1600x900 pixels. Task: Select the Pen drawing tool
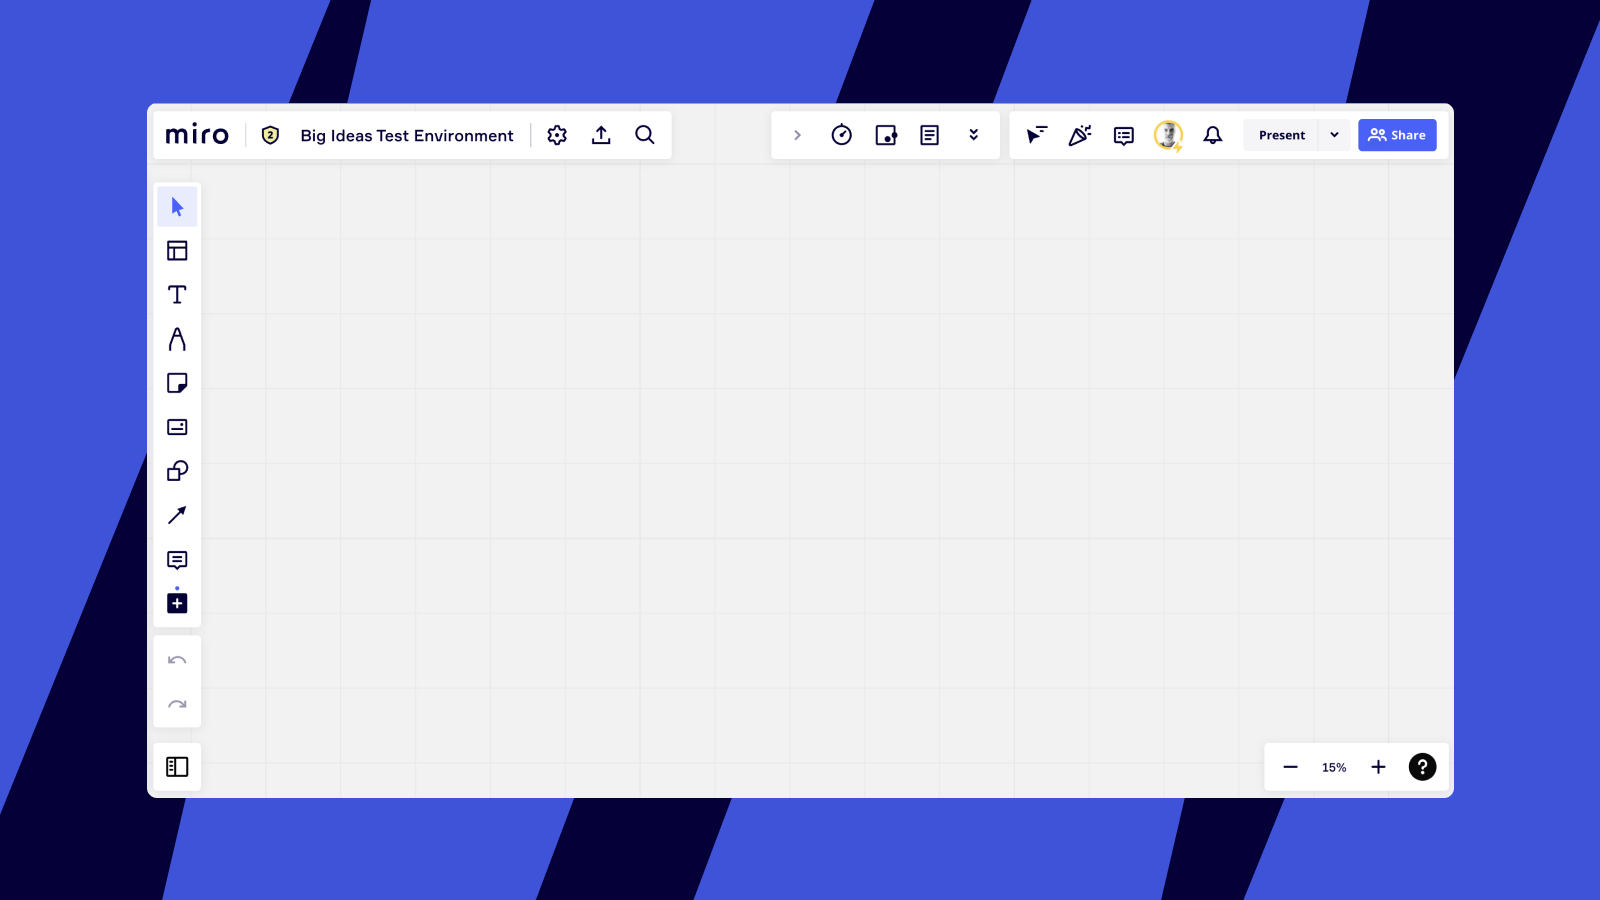tap(177, 339)
